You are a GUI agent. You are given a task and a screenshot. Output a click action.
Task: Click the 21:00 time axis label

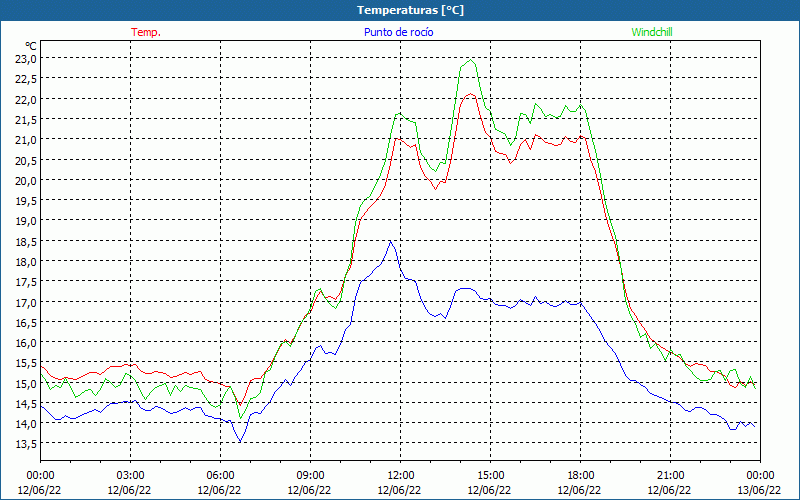tap(670, 476)
